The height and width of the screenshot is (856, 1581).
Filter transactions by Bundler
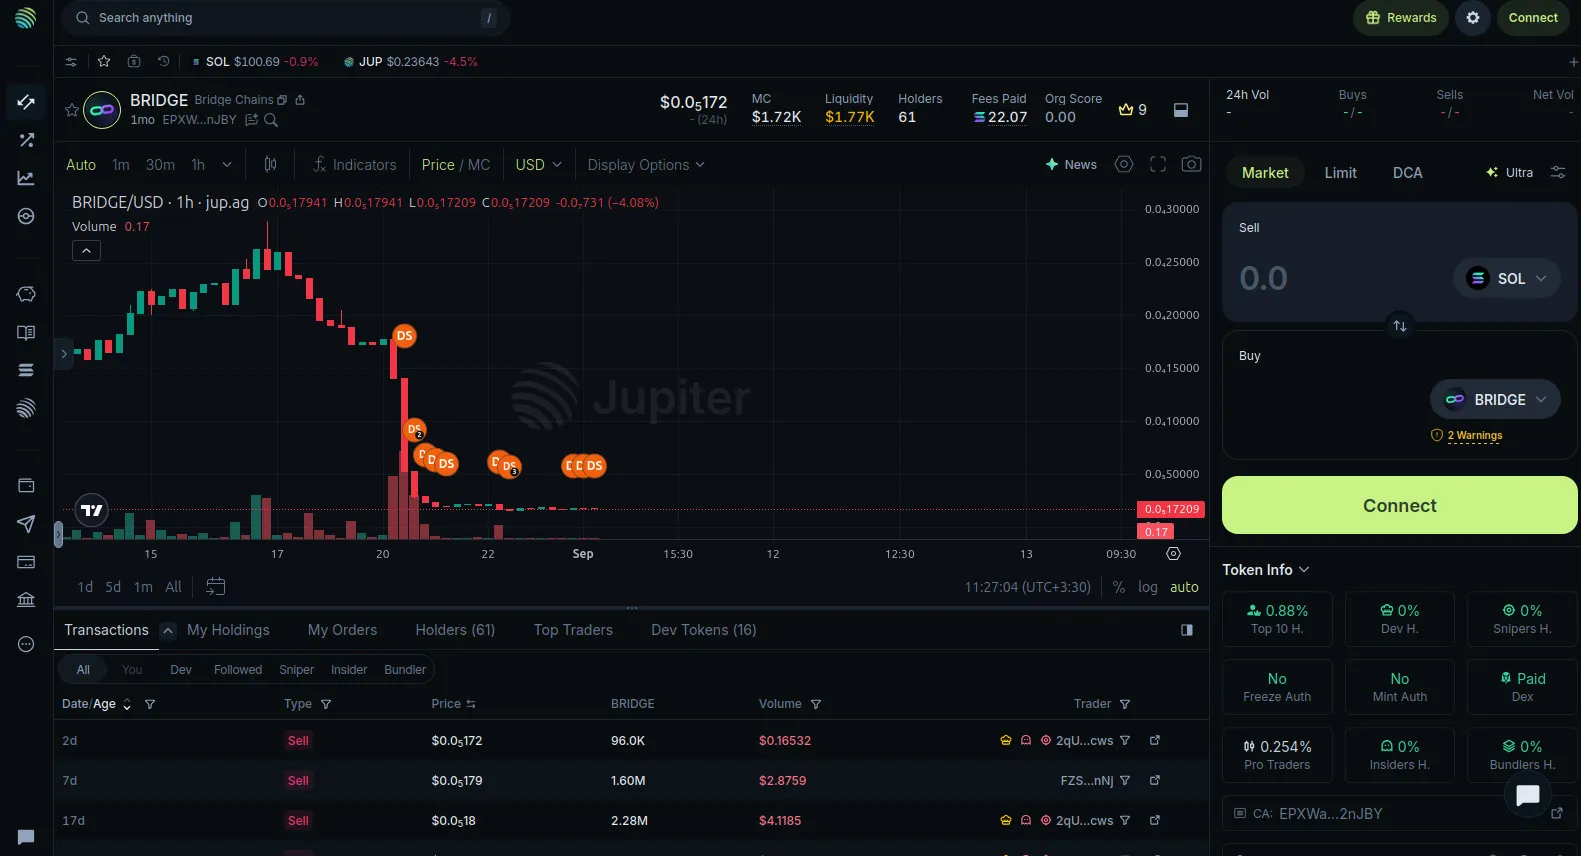click(x=405, y=670)
